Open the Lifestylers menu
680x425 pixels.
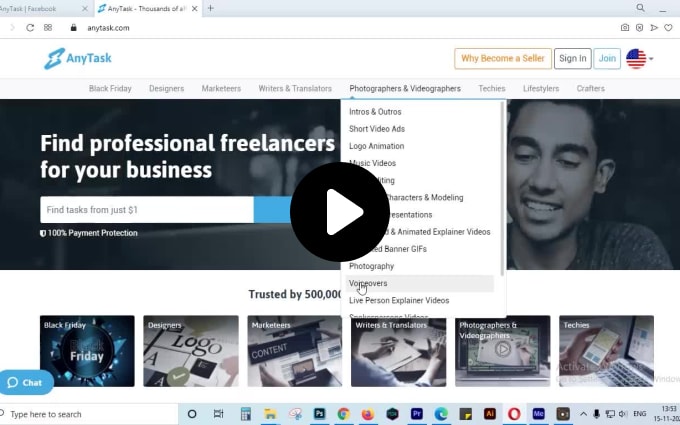(x=541, y=88)
